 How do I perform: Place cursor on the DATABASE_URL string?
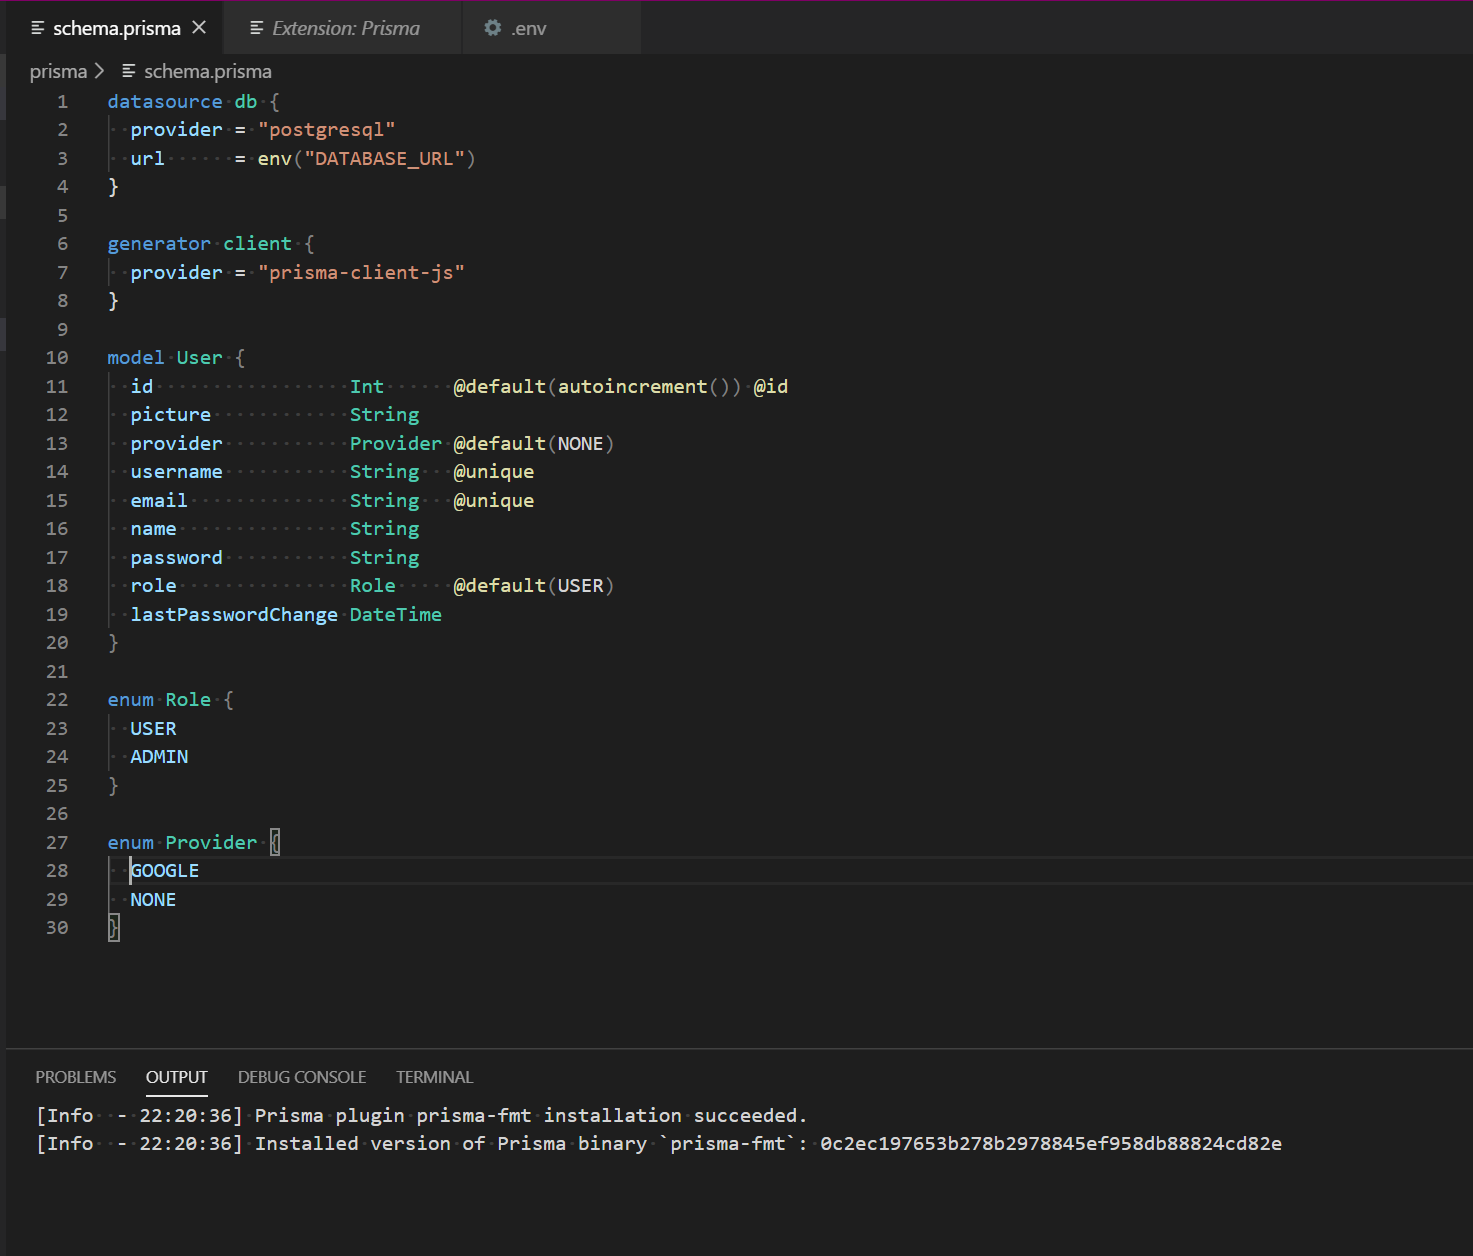[x=385, y=158]
